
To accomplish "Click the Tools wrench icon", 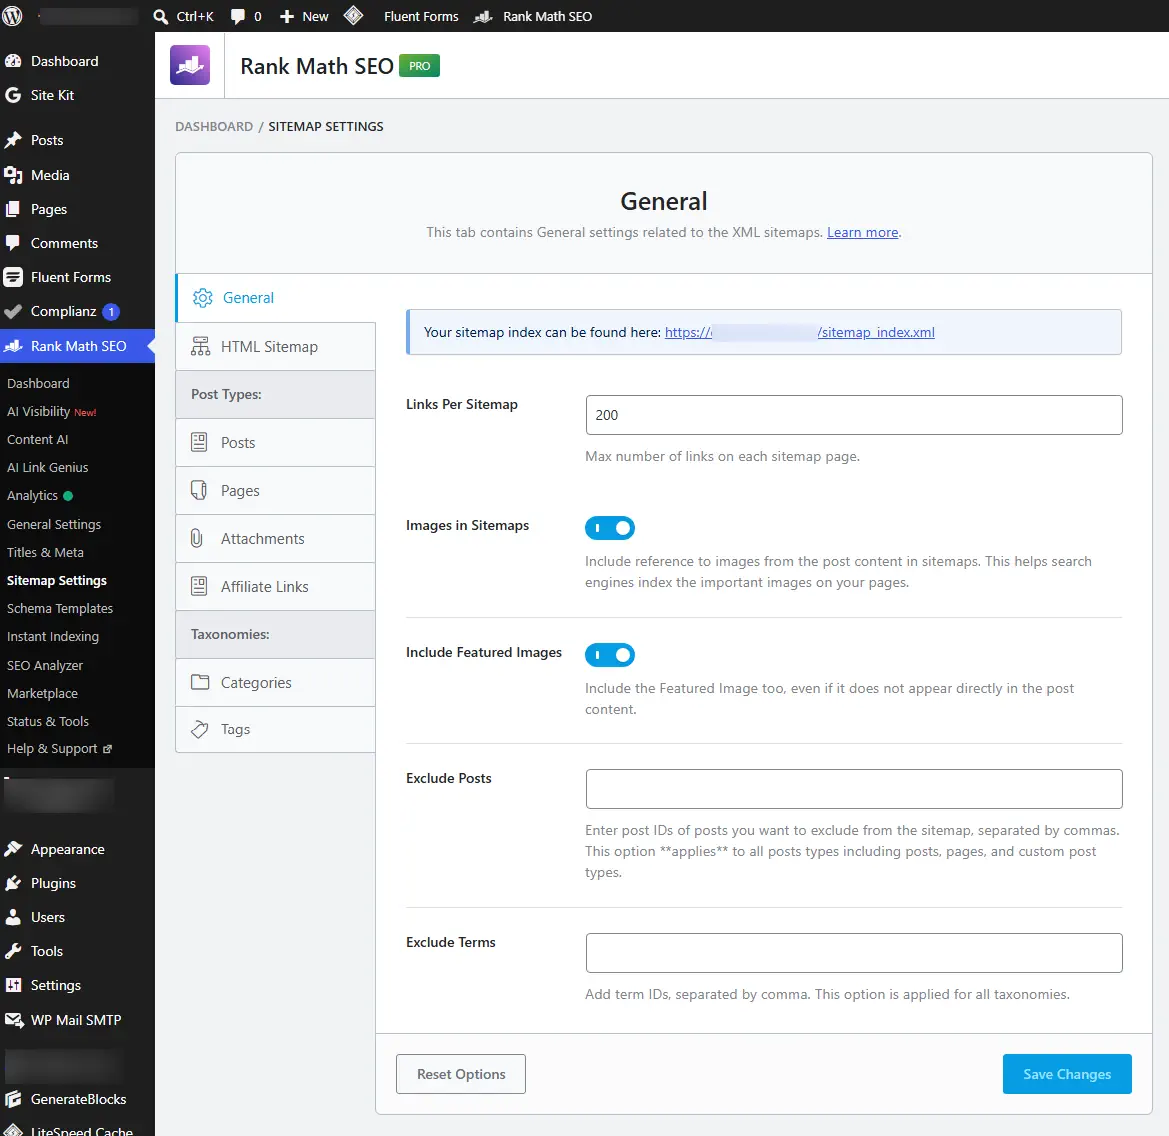I will (x=13, y=951).
